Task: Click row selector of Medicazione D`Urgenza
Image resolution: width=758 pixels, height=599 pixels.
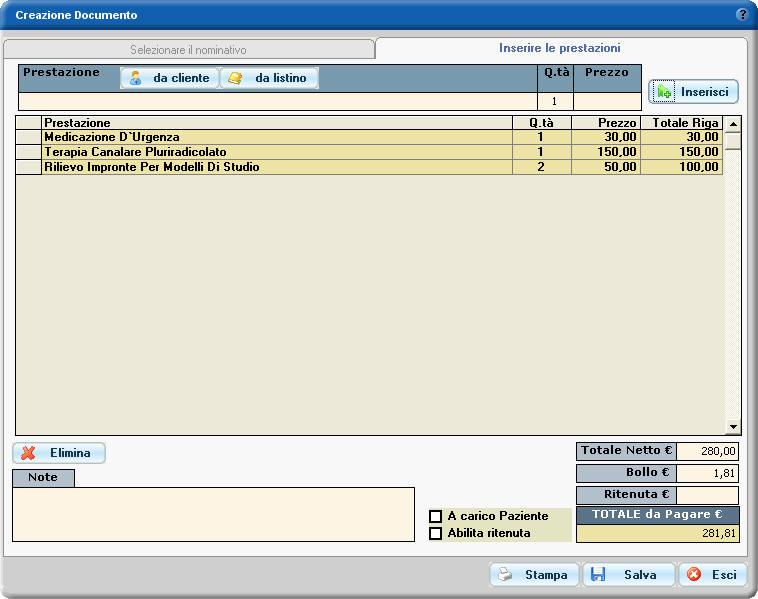Action: 29,137
